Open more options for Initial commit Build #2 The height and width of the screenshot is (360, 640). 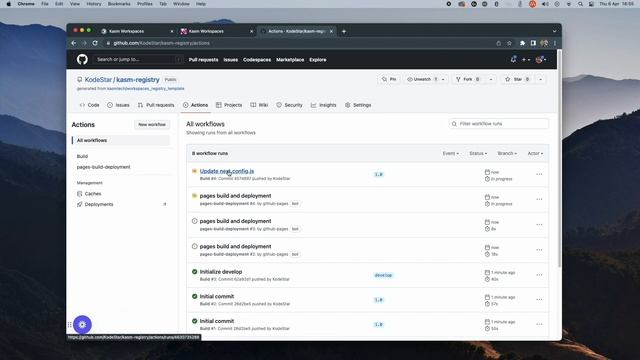539,300
